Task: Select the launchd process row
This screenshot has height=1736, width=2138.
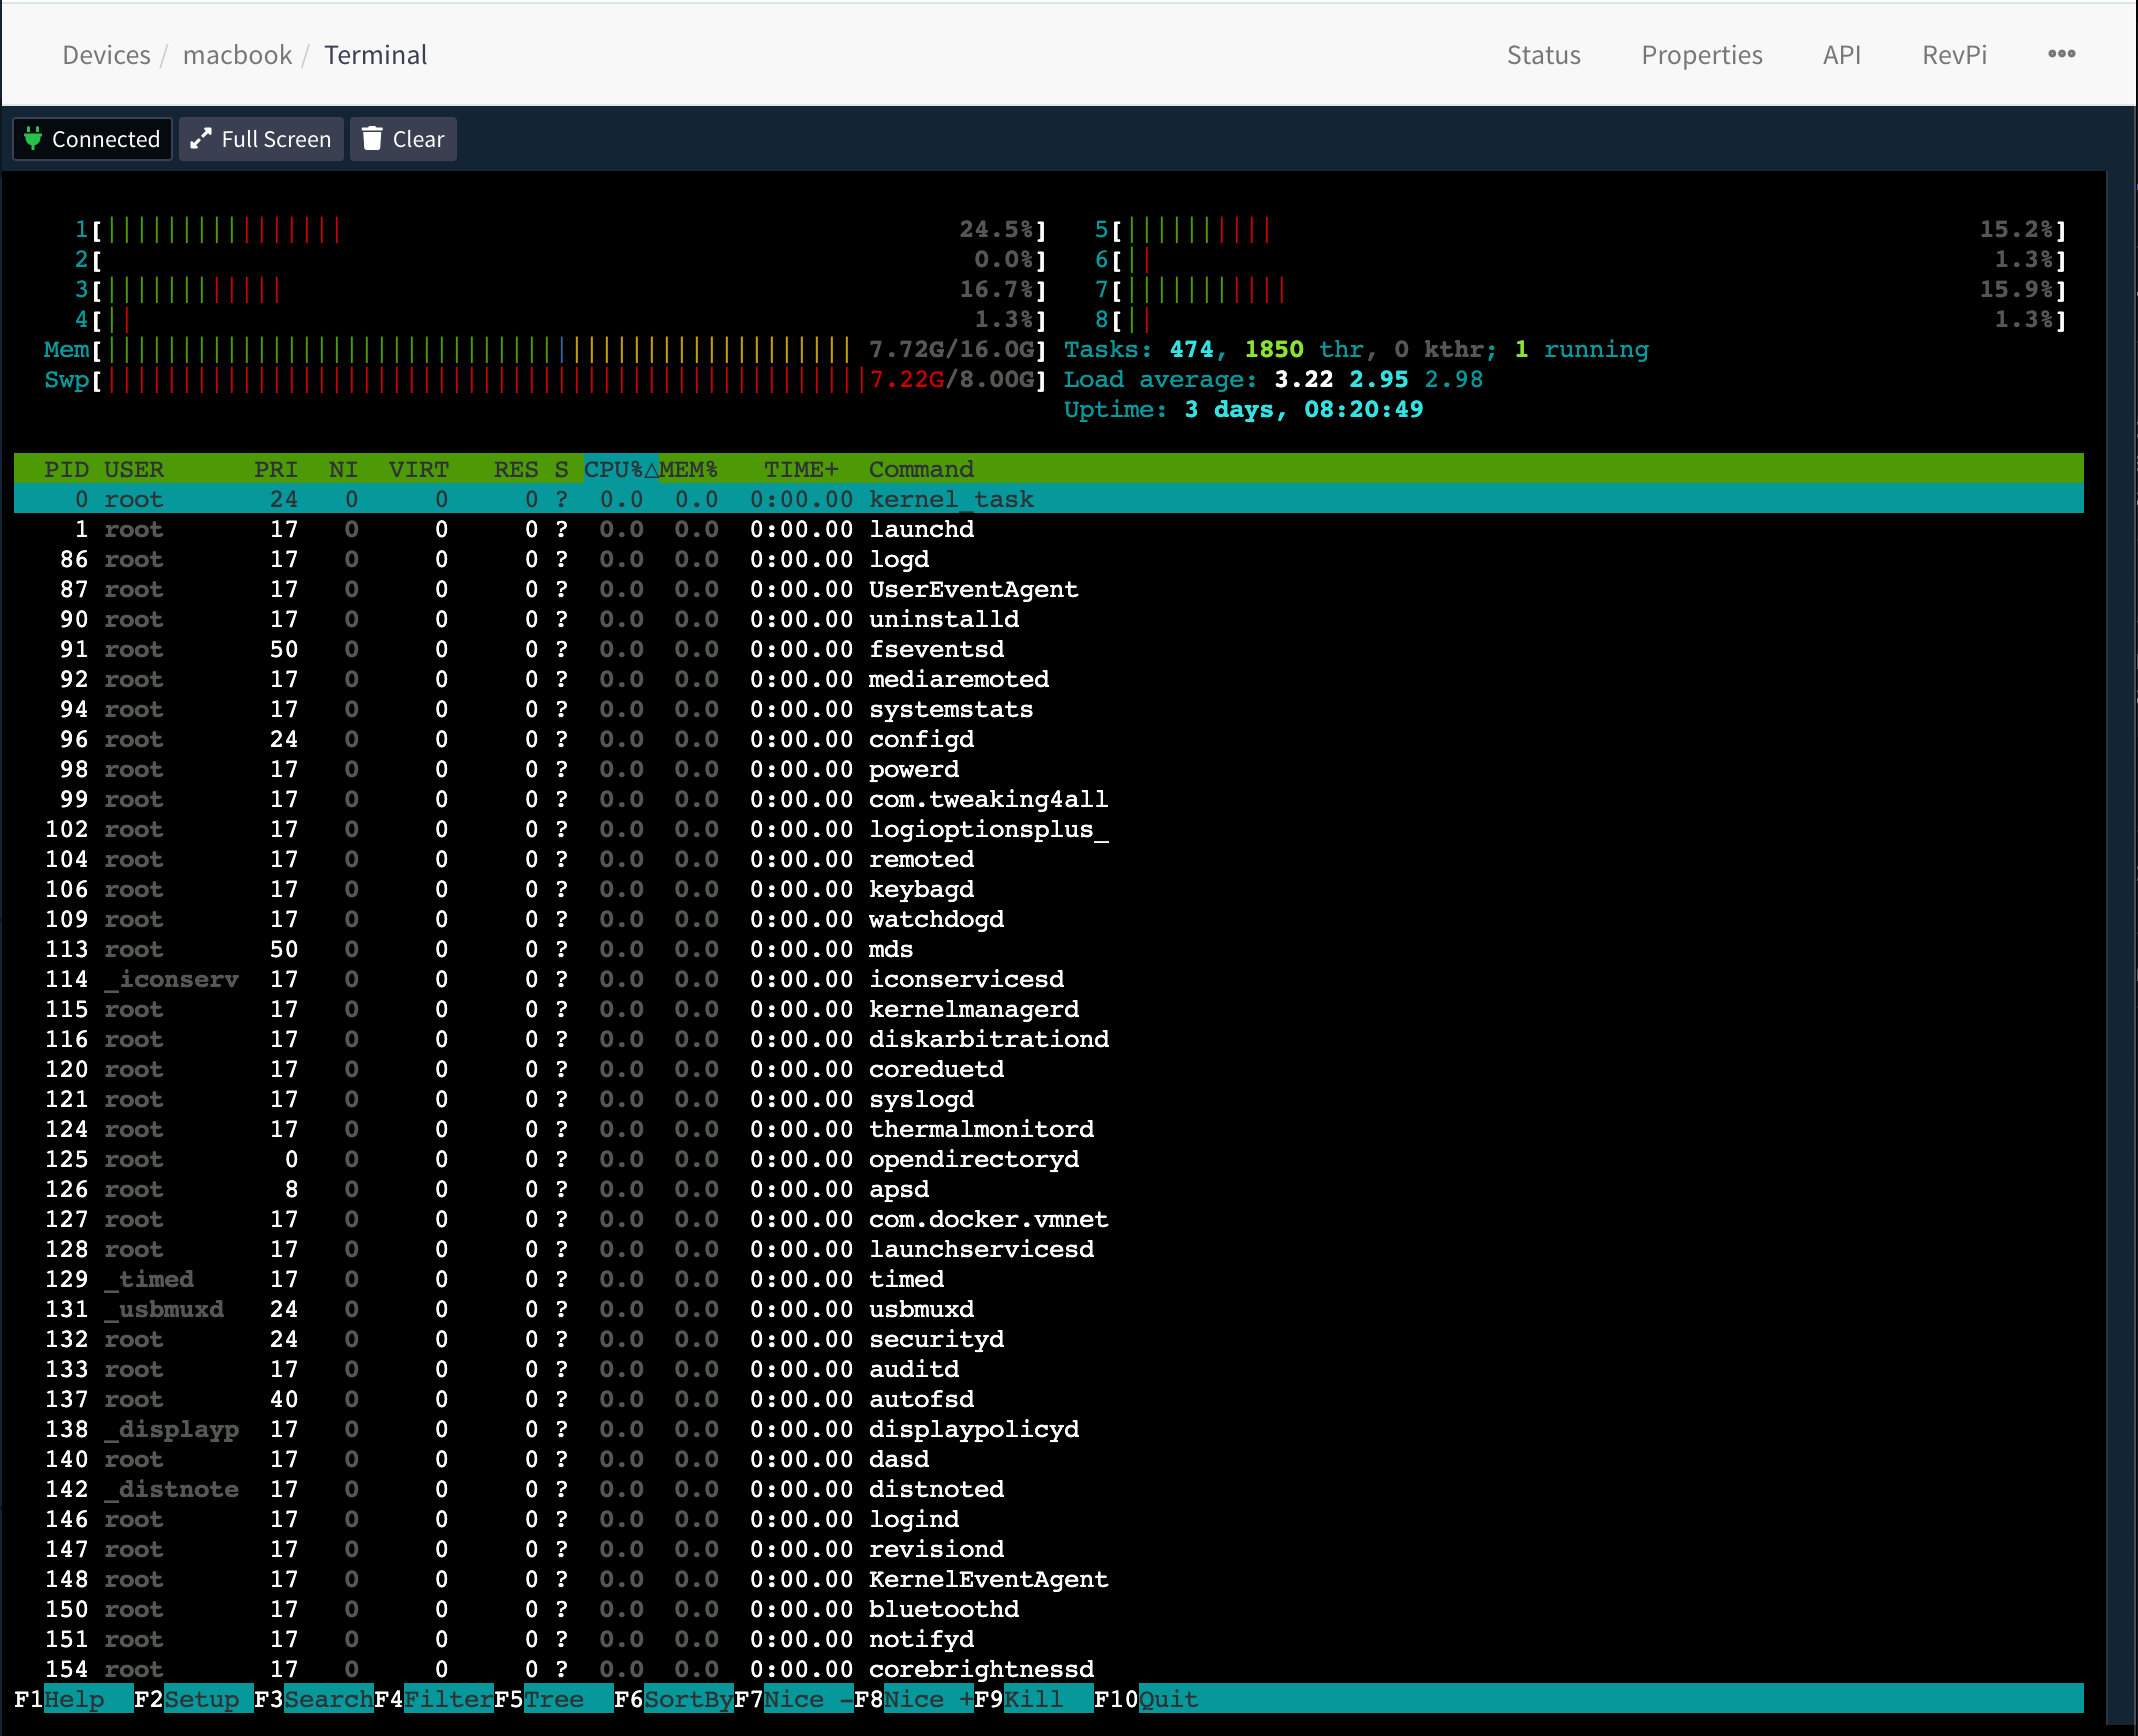Action: pos(920,529)
